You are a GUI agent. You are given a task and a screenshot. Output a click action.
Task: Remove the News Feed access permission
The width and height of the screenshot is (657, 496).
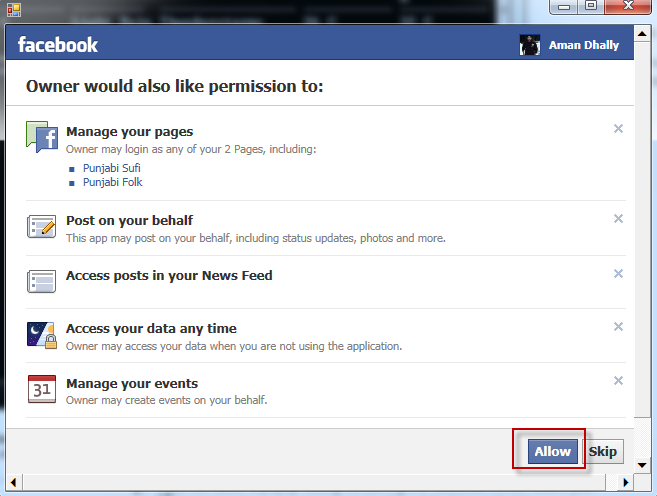(618, 273)
